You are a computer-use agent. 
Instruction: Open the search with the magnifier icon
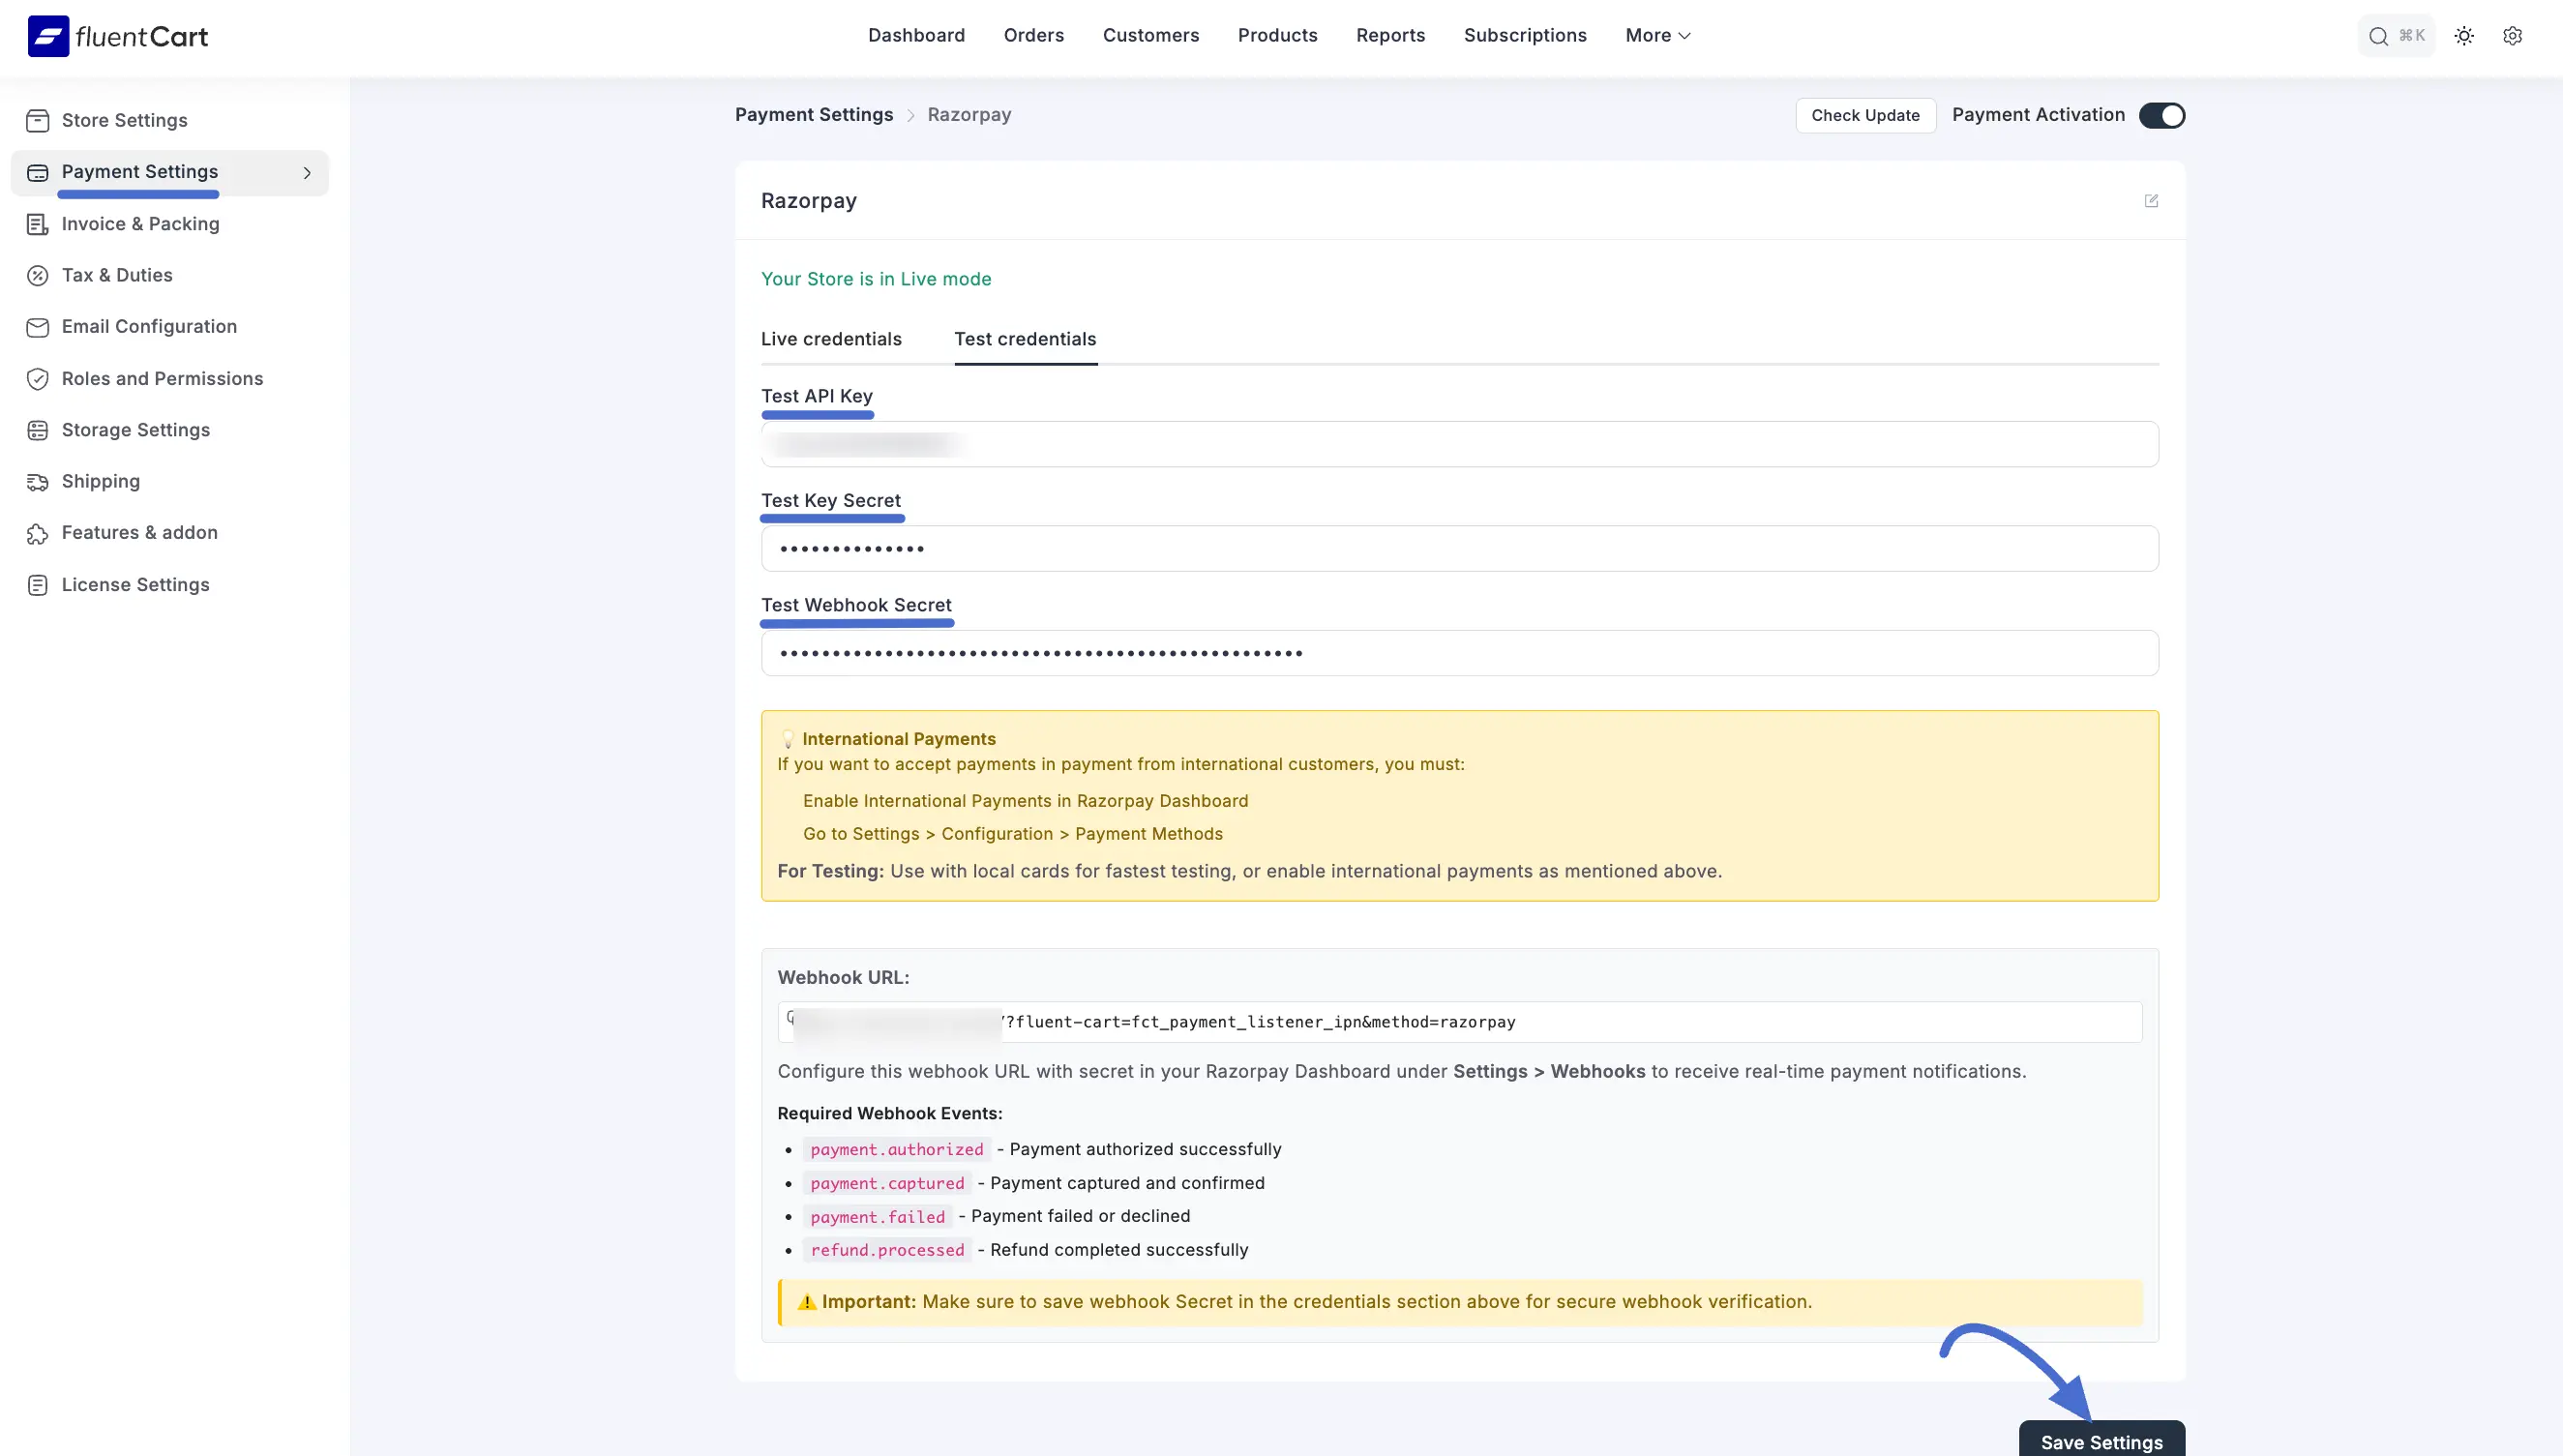click(2378, 35)
